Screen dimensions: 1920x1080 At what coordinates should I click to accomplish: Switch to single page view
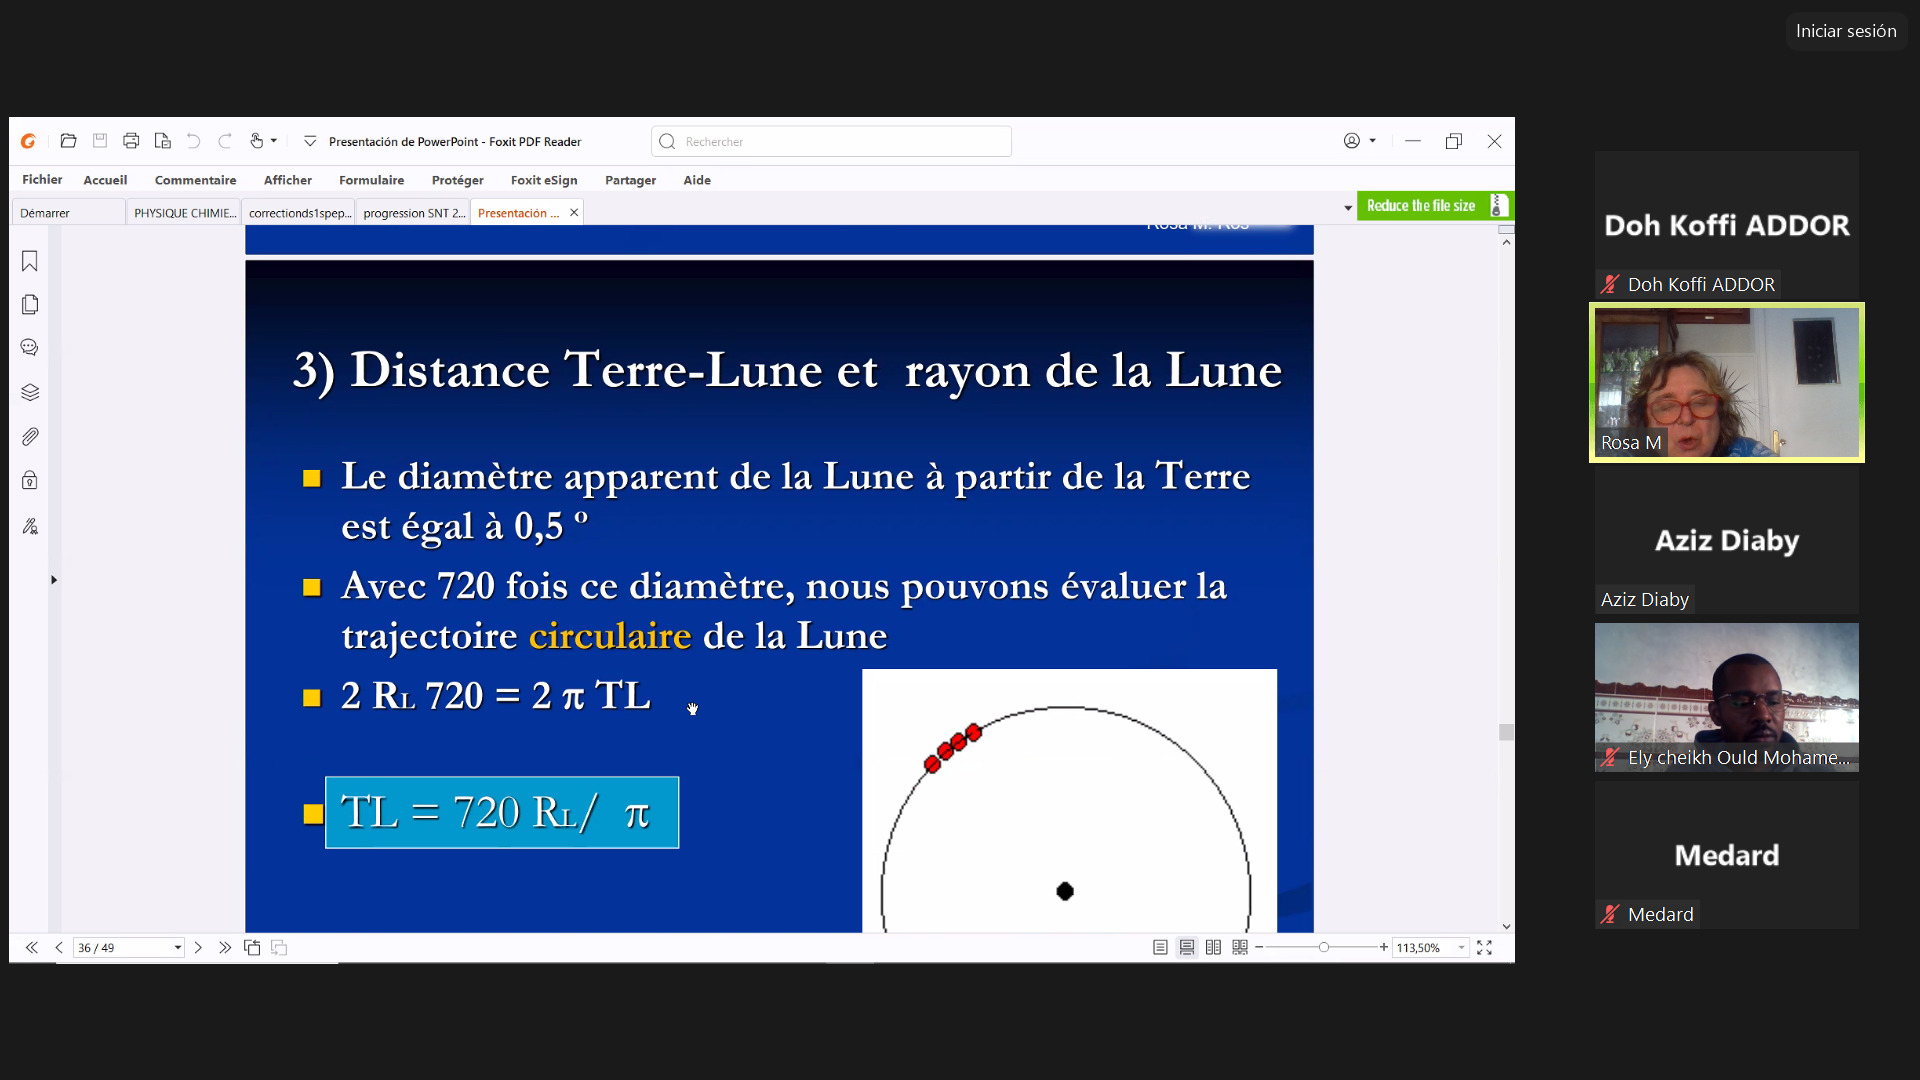1160,947
